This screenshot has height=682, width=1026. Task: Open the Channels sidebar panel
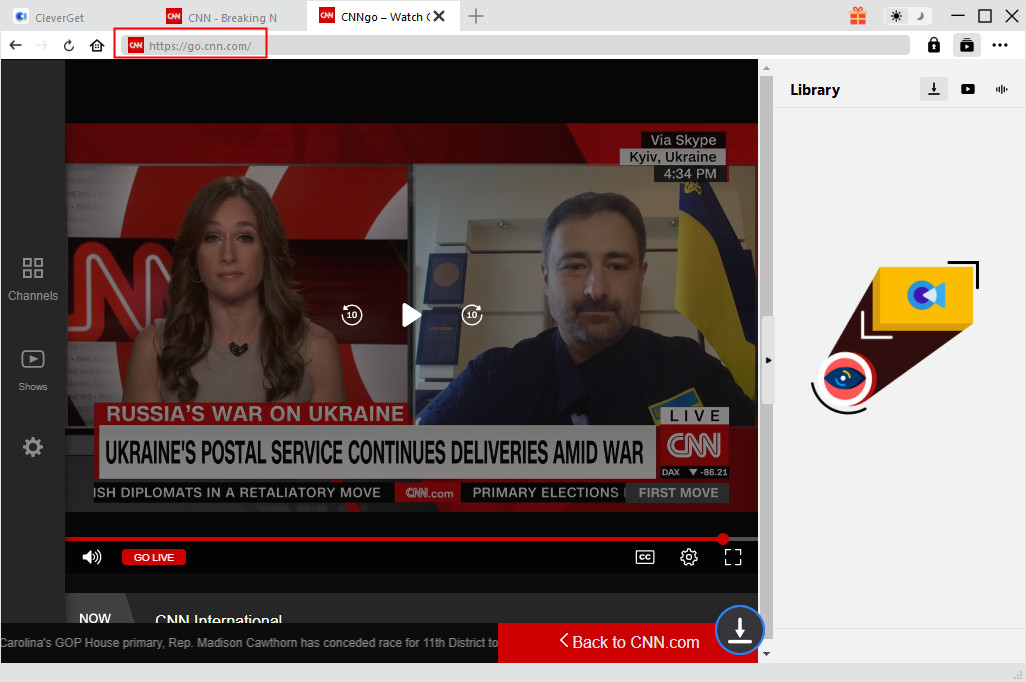point(33,278)
